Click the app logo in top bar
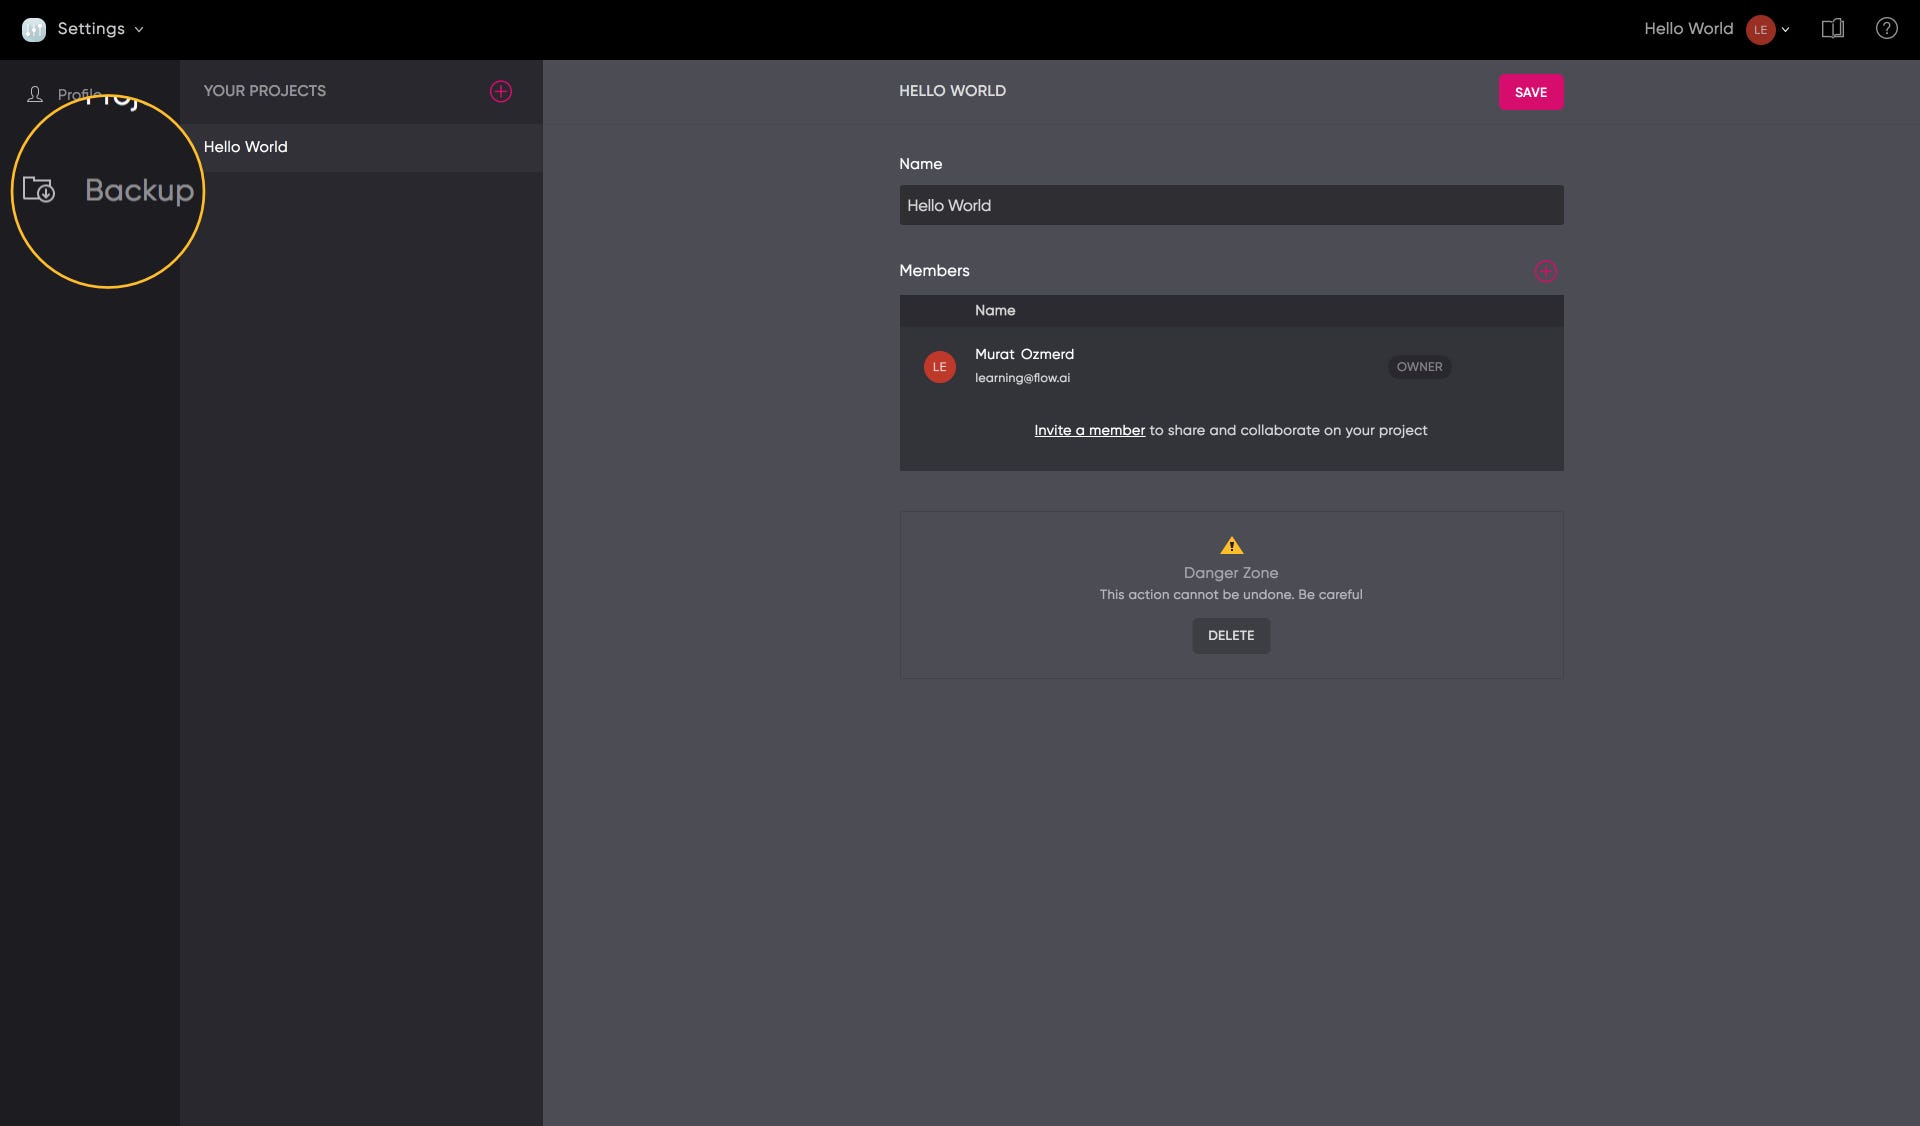The height and width of the screenshot is (1126, 1920). click(x=33, y=29)
